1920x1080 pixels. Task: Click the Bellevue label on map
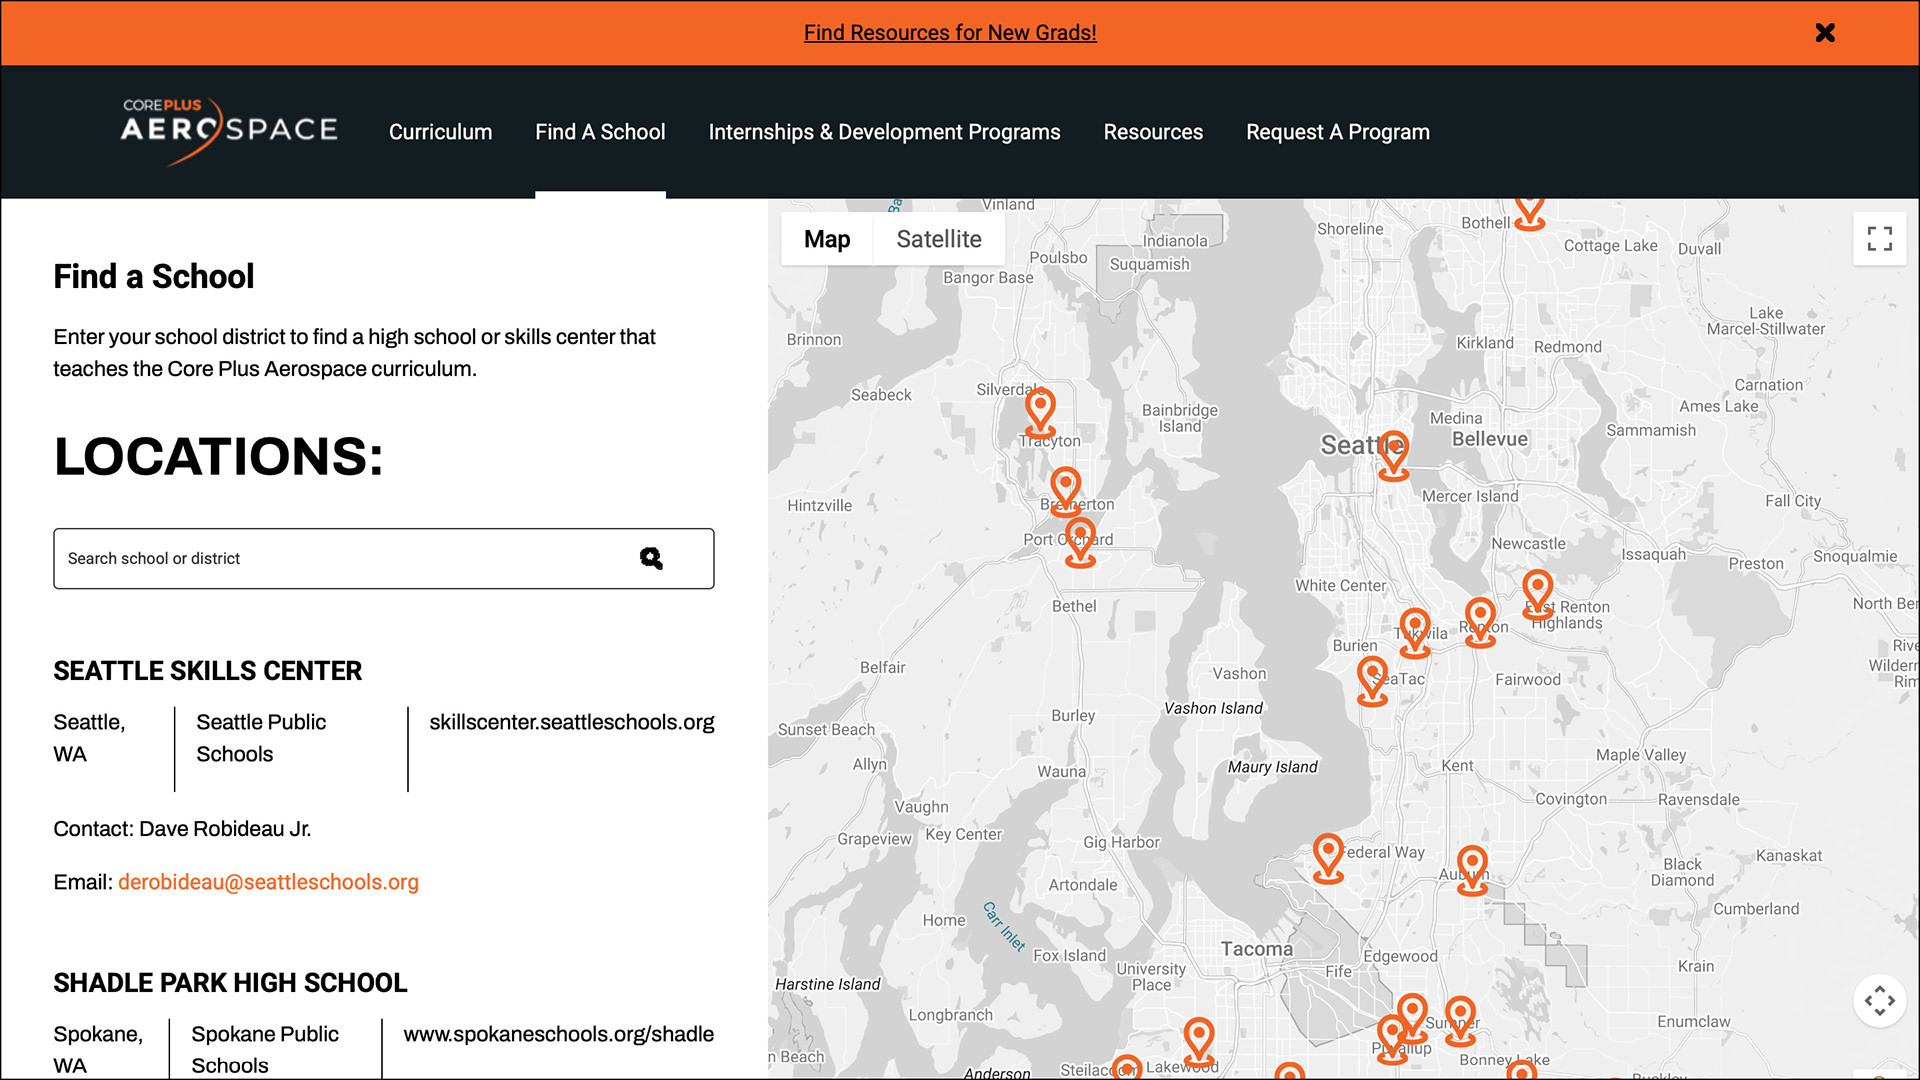[x=1490, y=439]
